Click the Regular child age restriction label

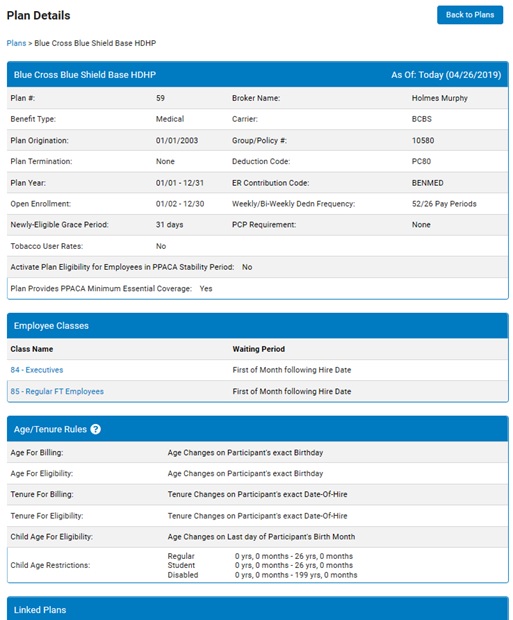pyautogui.click(x=181, y=556)
